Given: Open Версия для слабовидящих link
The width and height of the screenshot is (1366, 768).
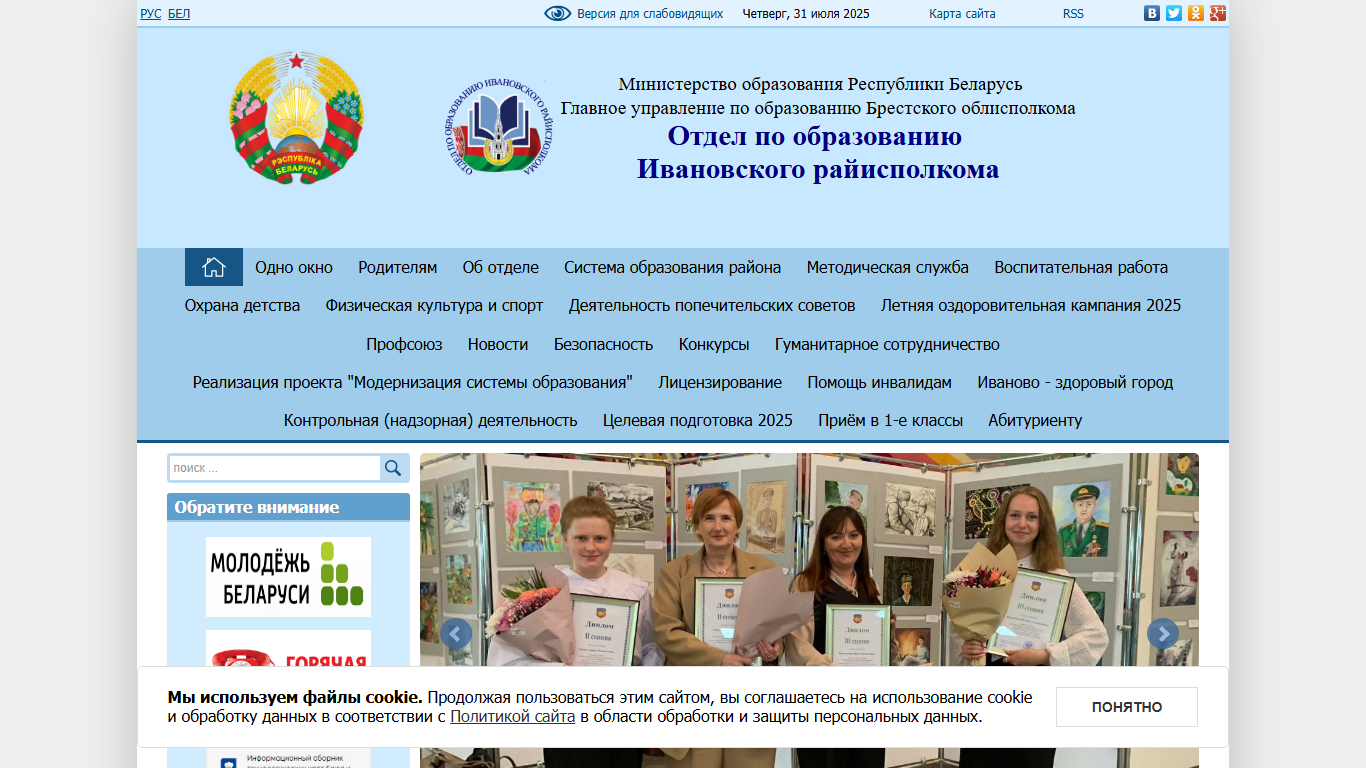Looking at the screenshot, I should click(x=650, y=14).
